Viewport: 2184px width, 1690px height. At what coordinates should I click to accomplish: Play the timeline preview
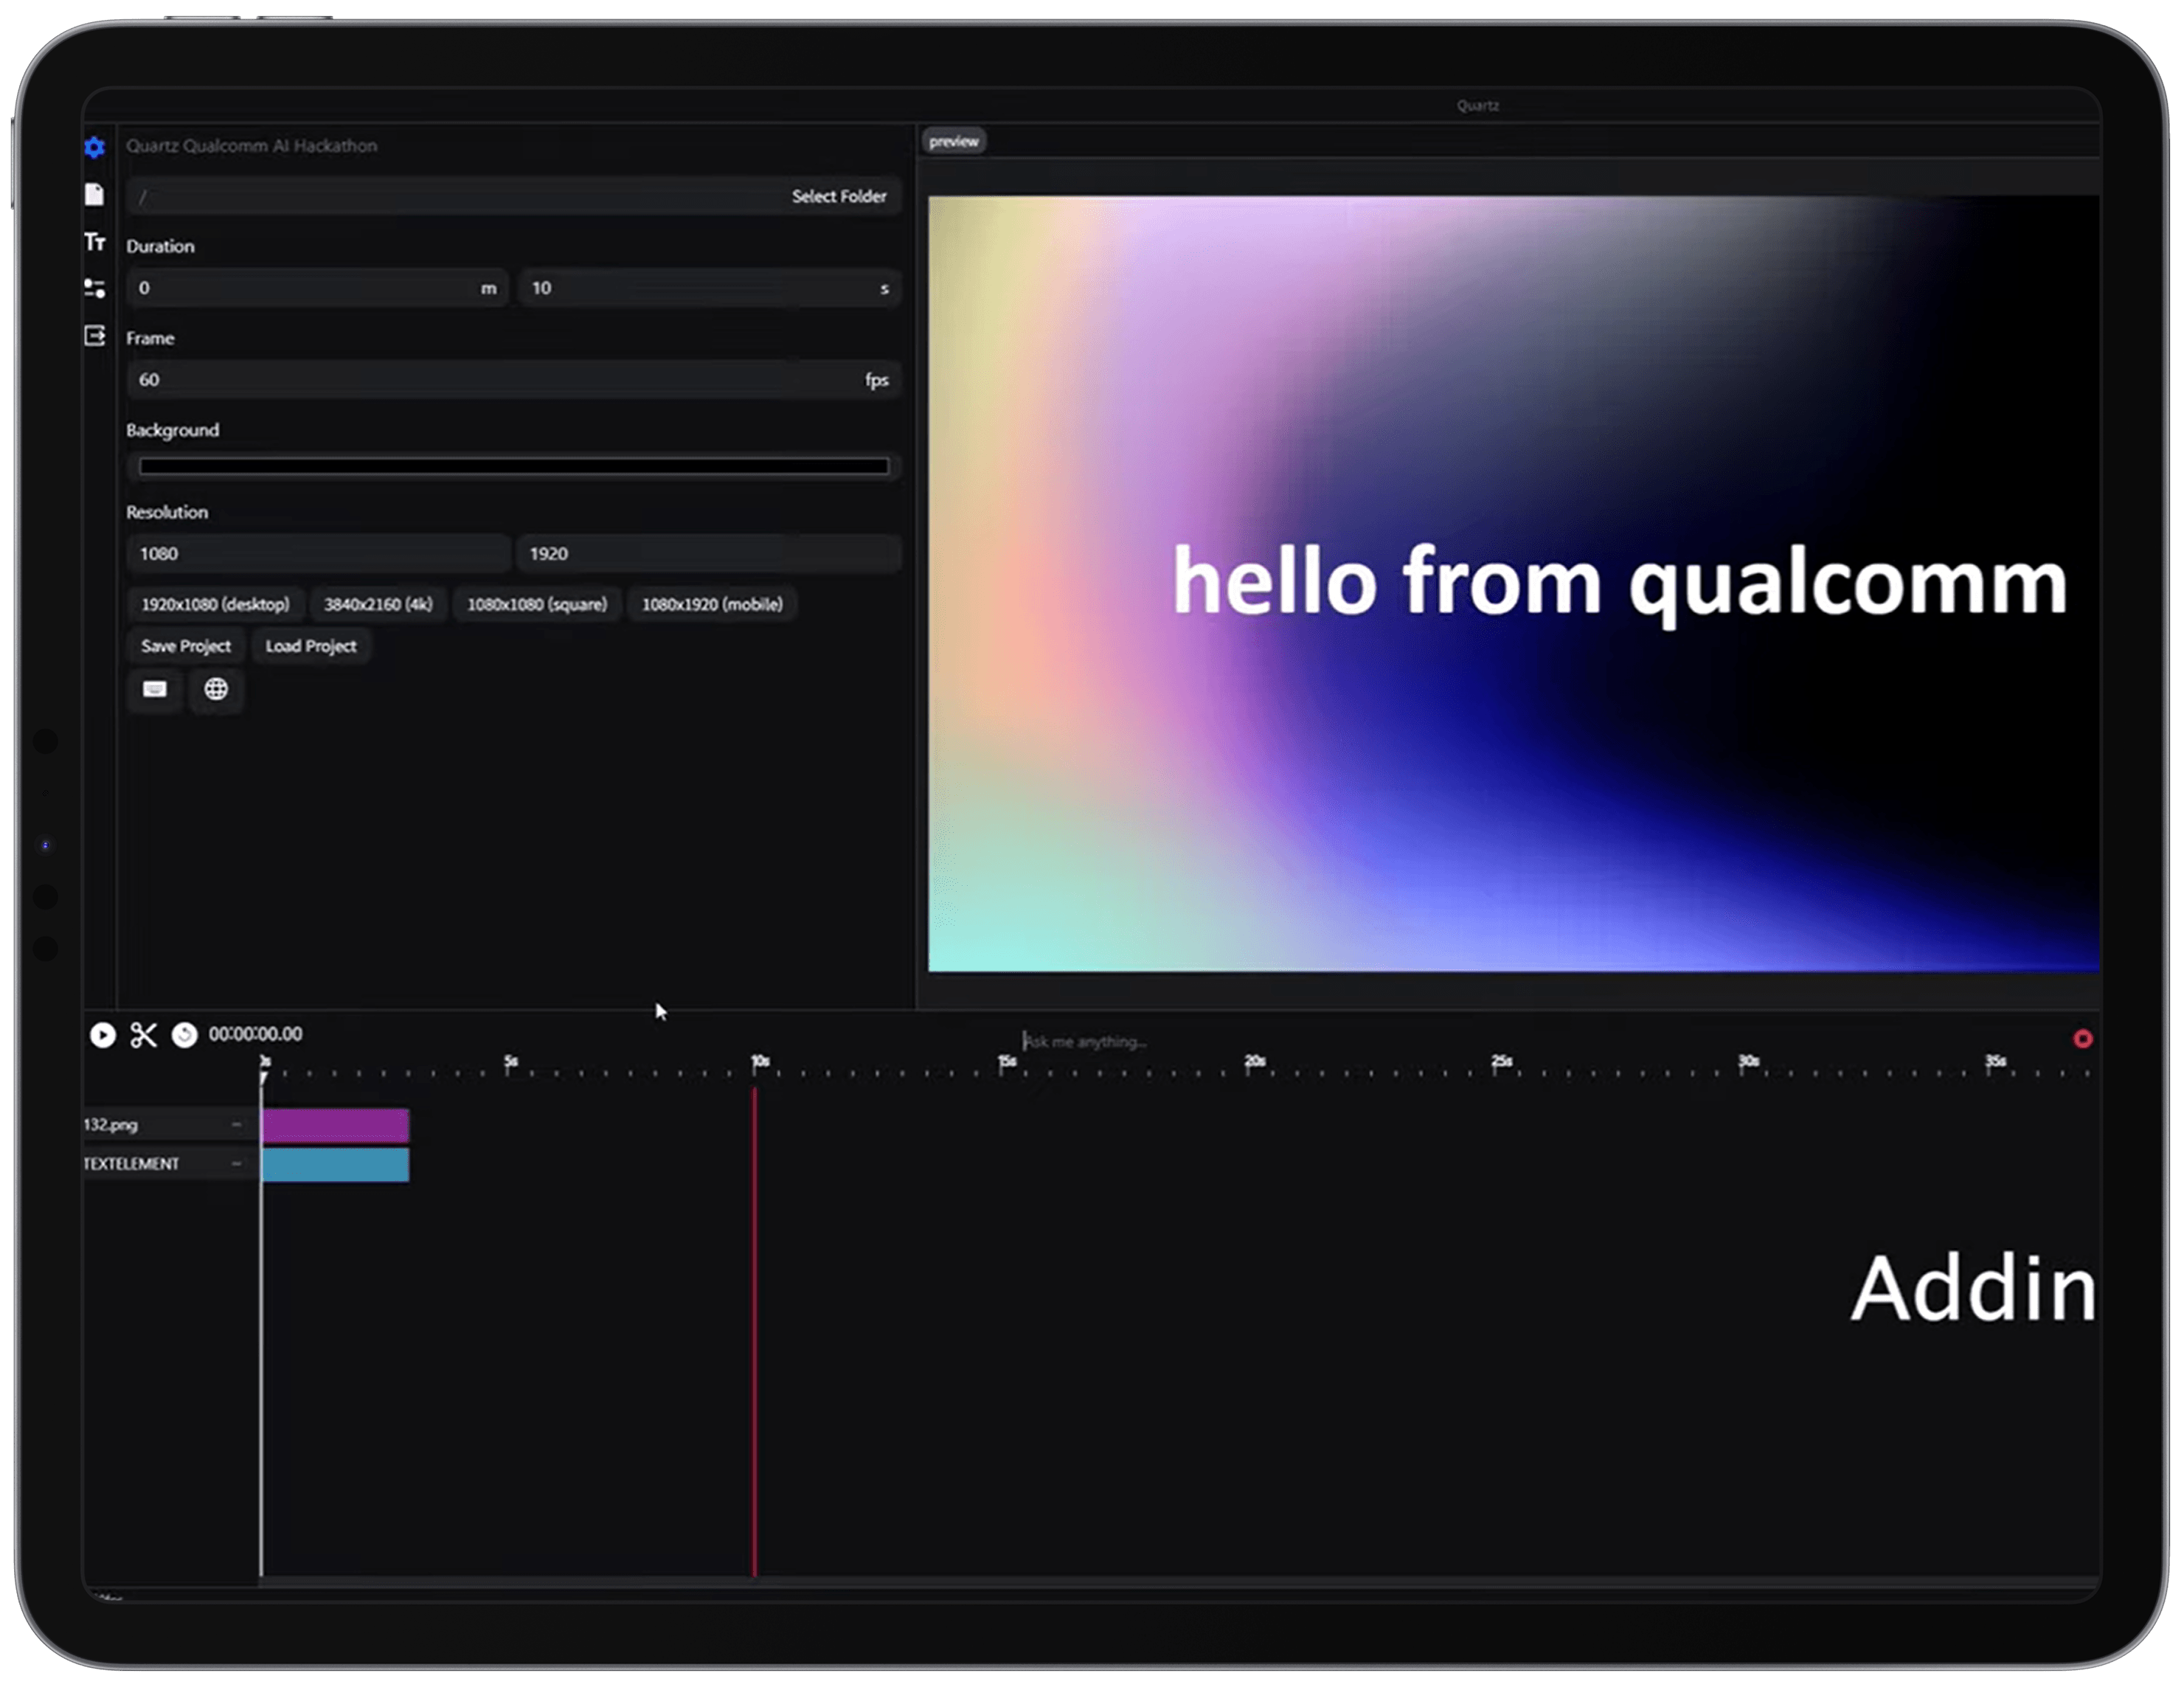(x=103, y=1035)
